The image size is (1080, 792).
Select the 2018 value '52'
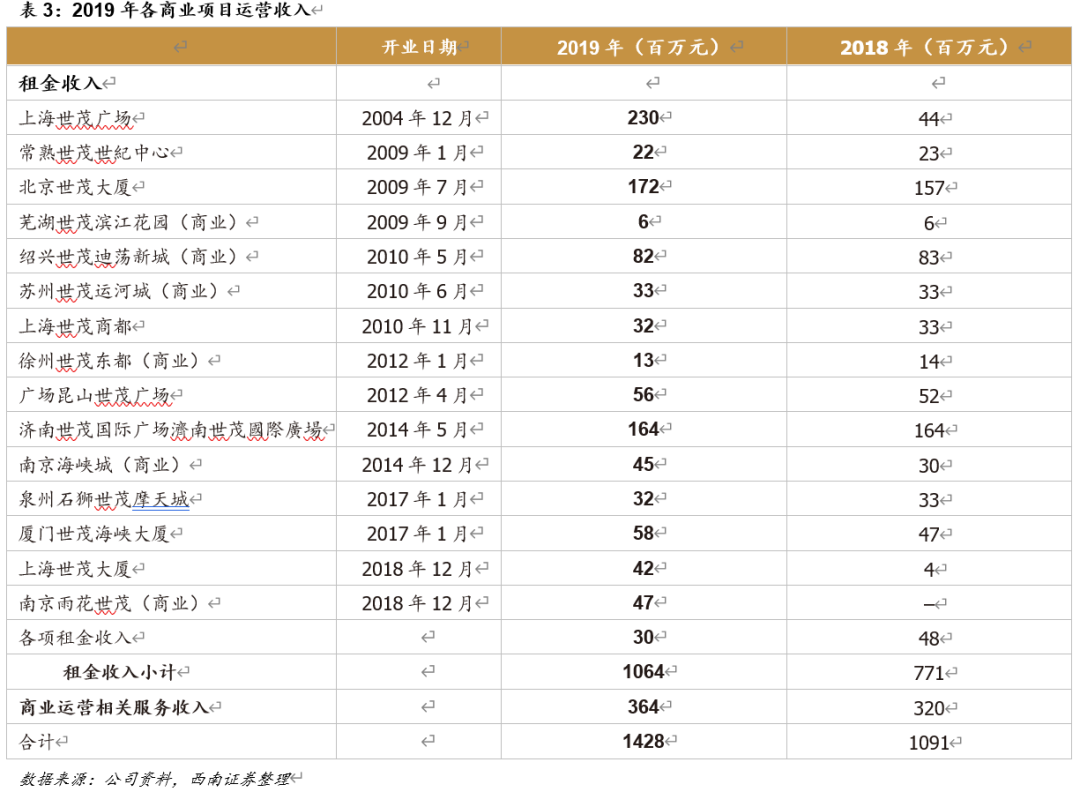click(x=928, y=396)
